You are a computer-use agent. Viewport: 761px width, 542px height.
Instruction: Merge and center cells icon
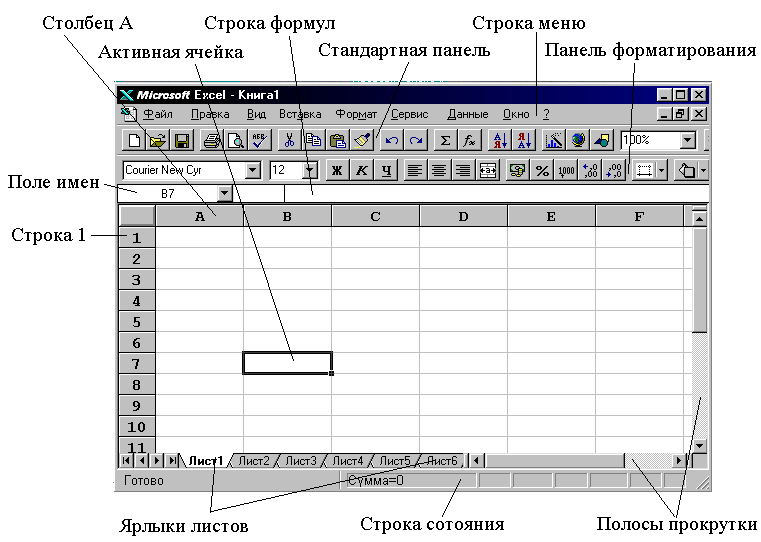[488, 170]
